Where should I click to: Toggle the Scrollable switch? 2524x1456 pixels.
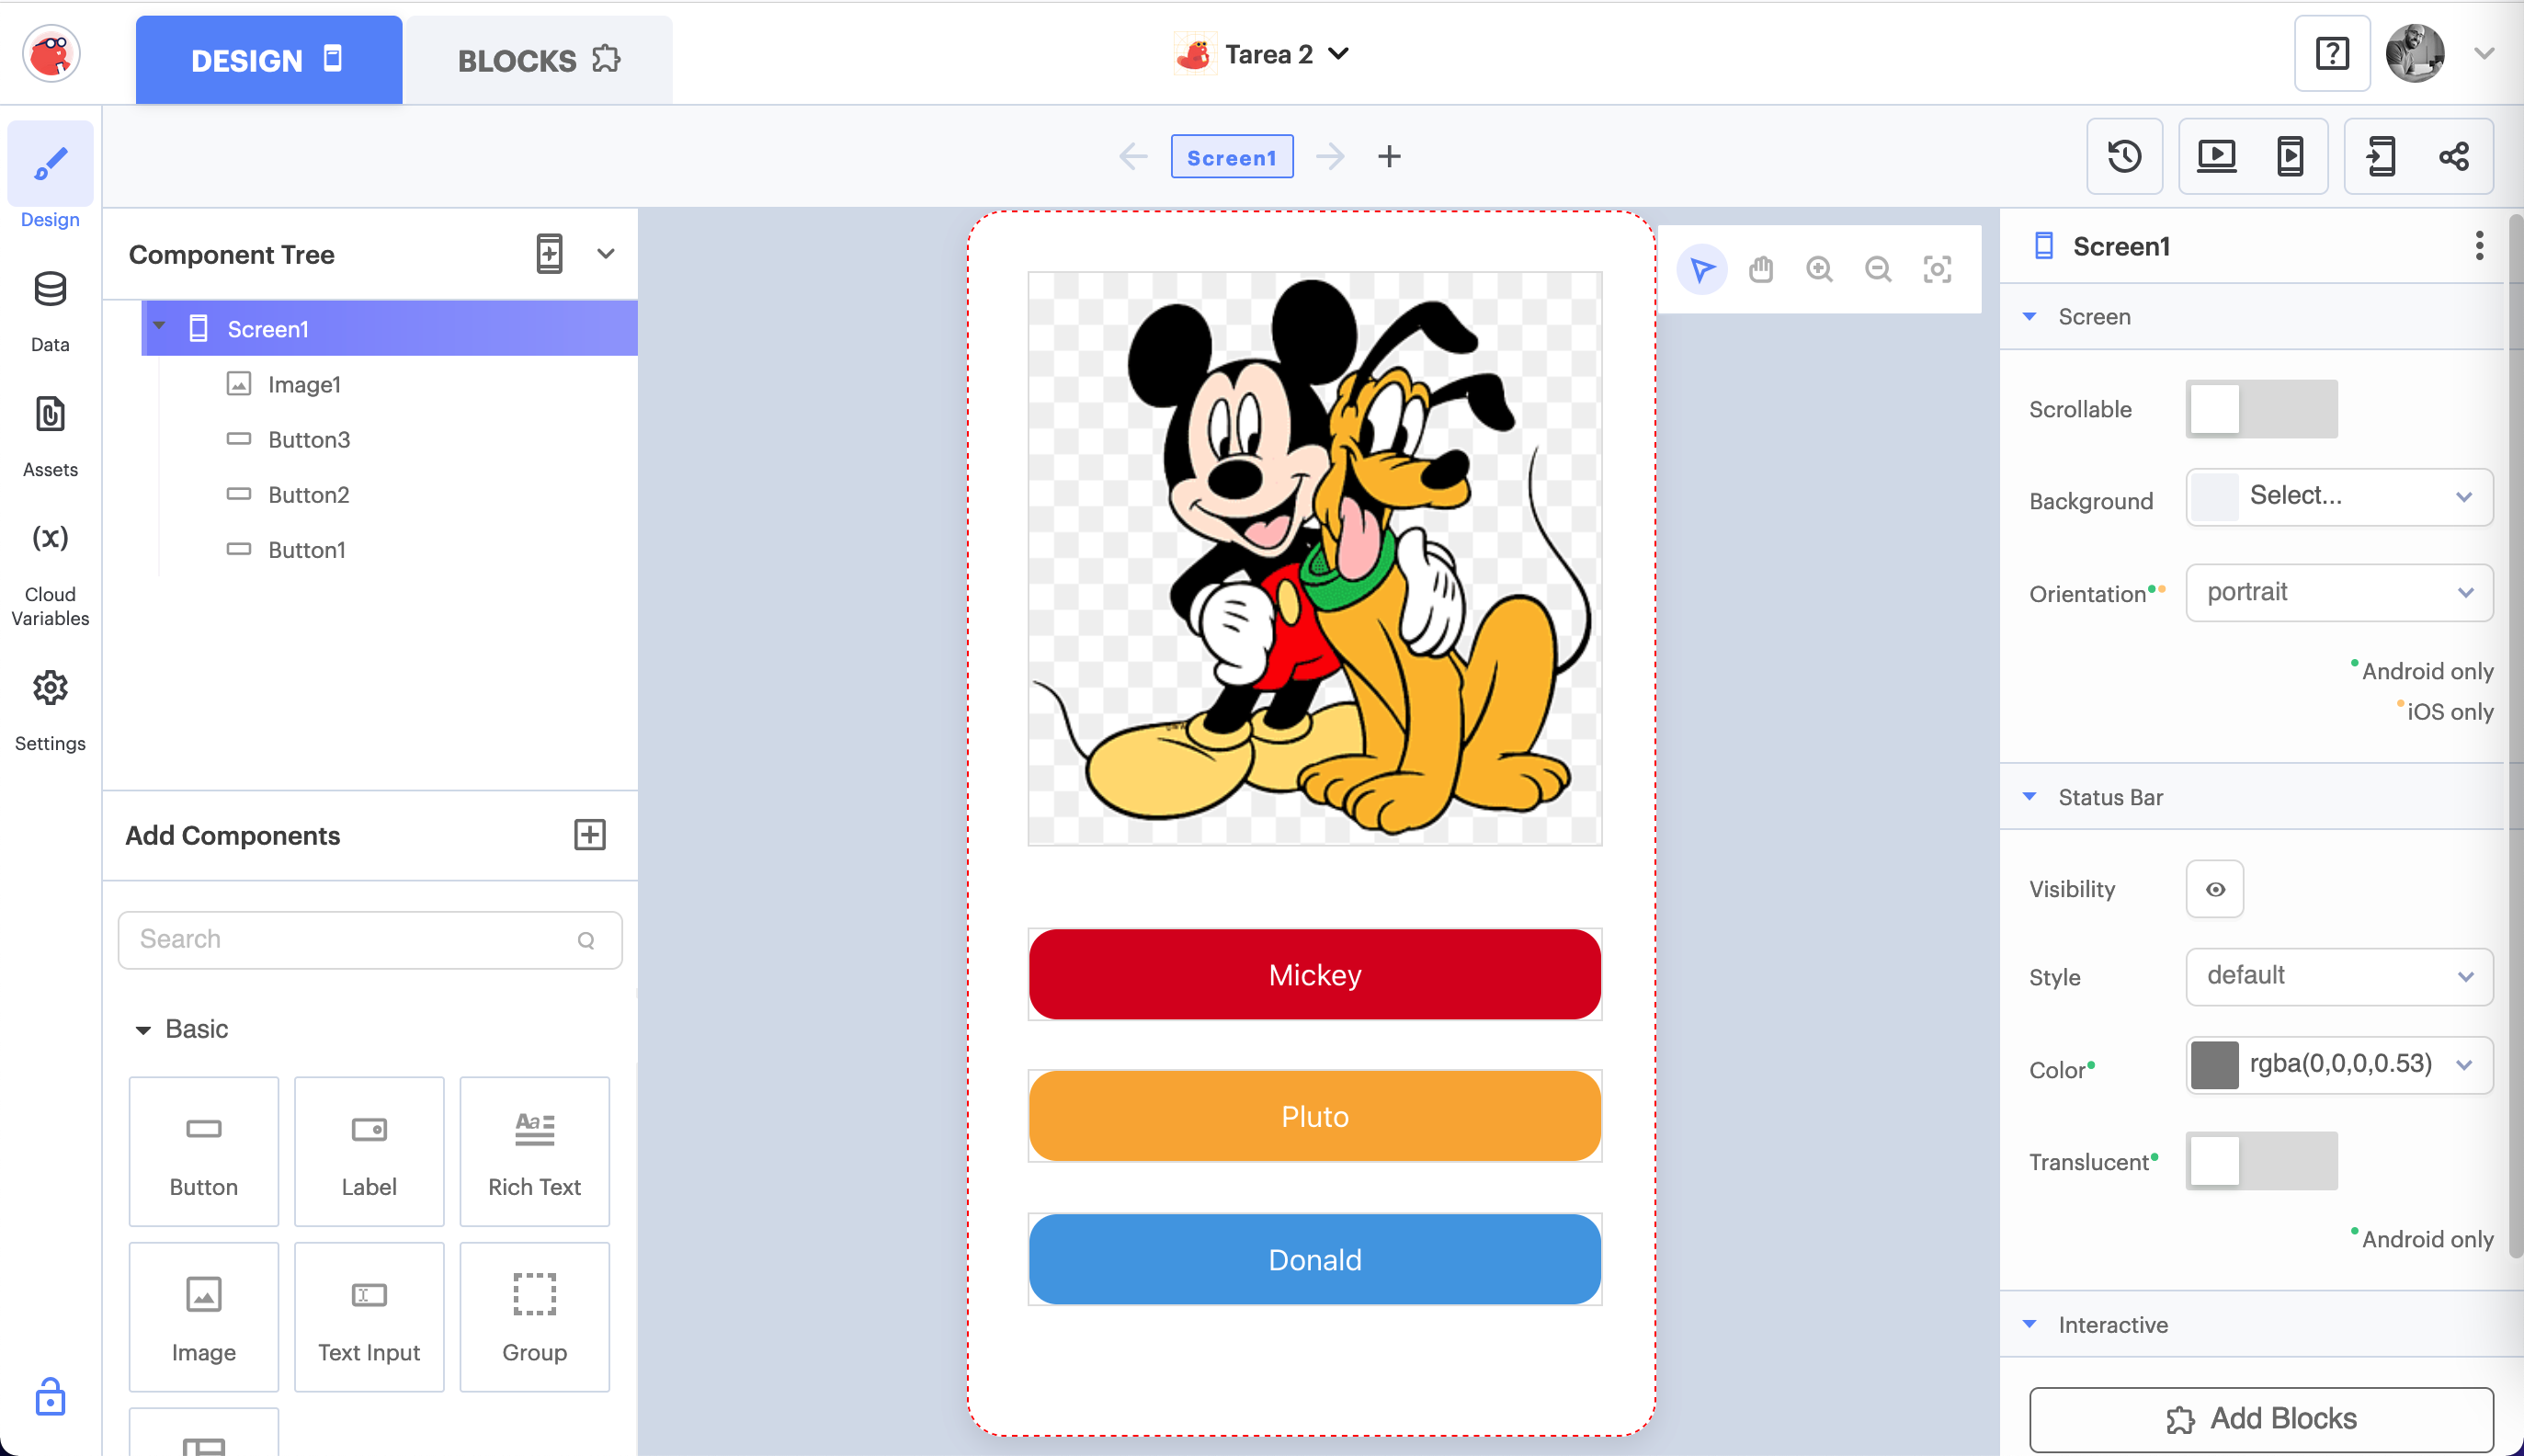point(2261,409)
